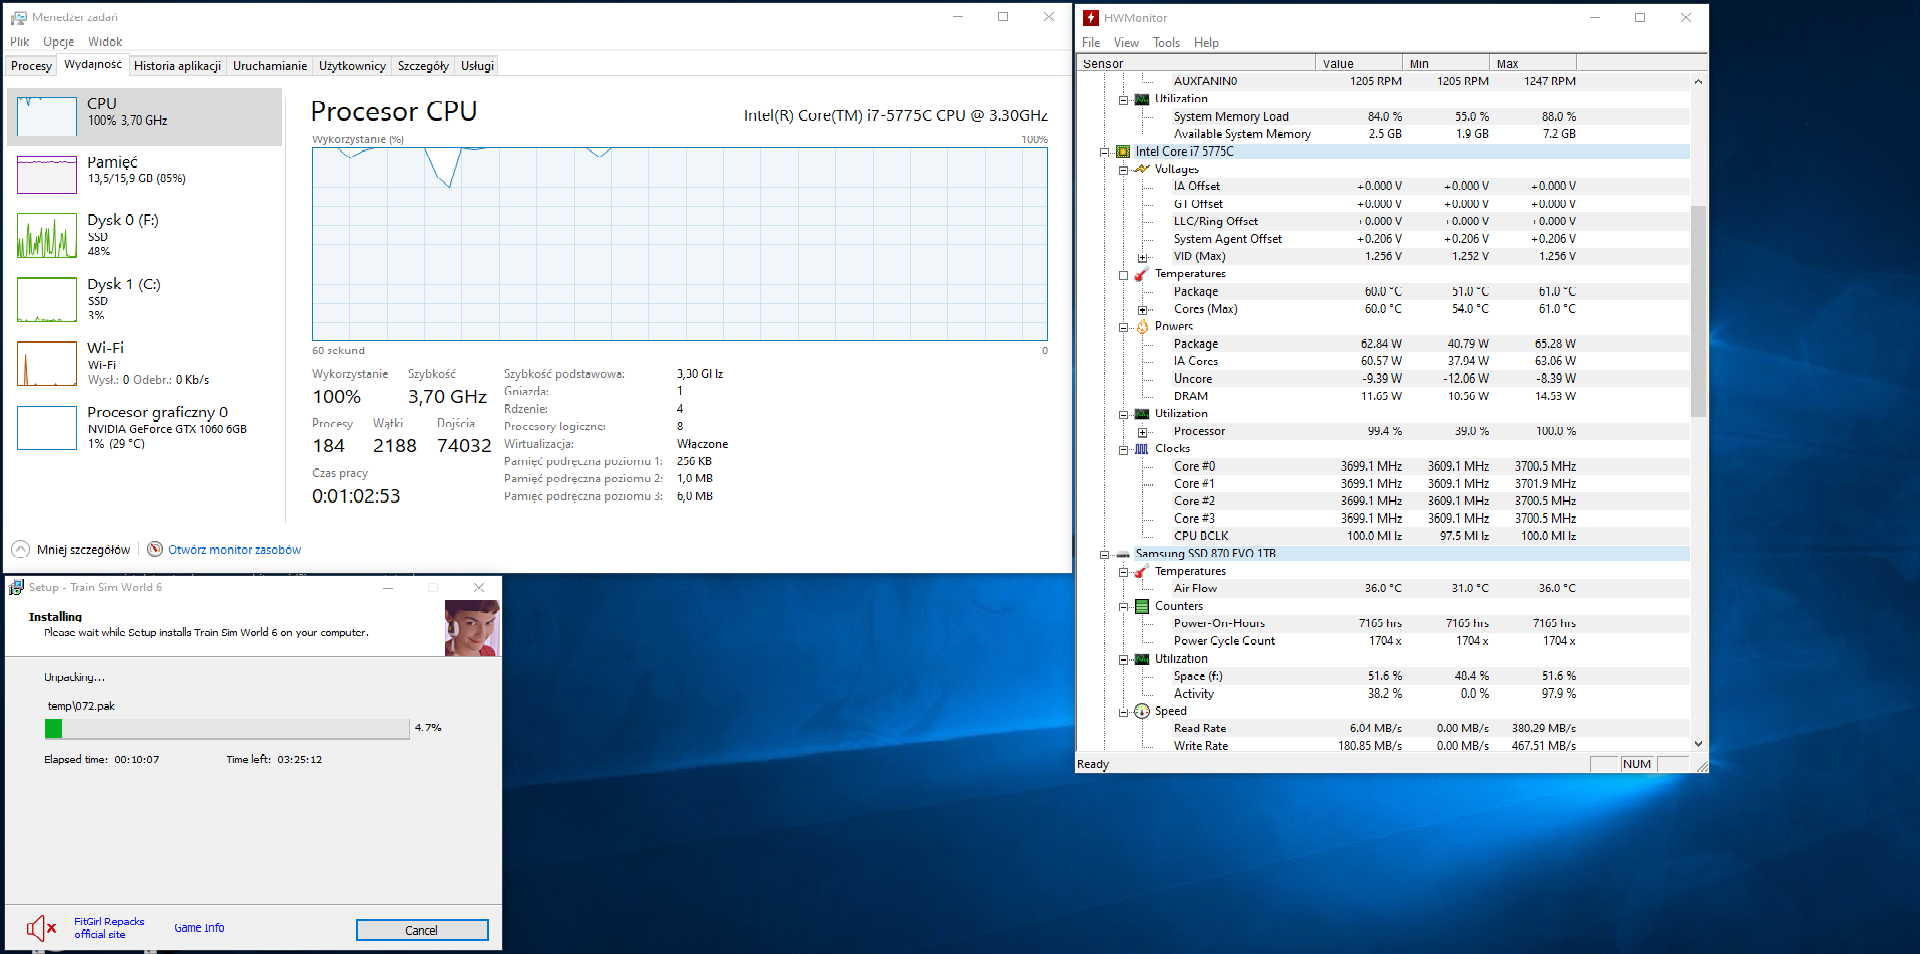Click the Intel Core i7 5775C chip icon

click(x=1123, y=152)
